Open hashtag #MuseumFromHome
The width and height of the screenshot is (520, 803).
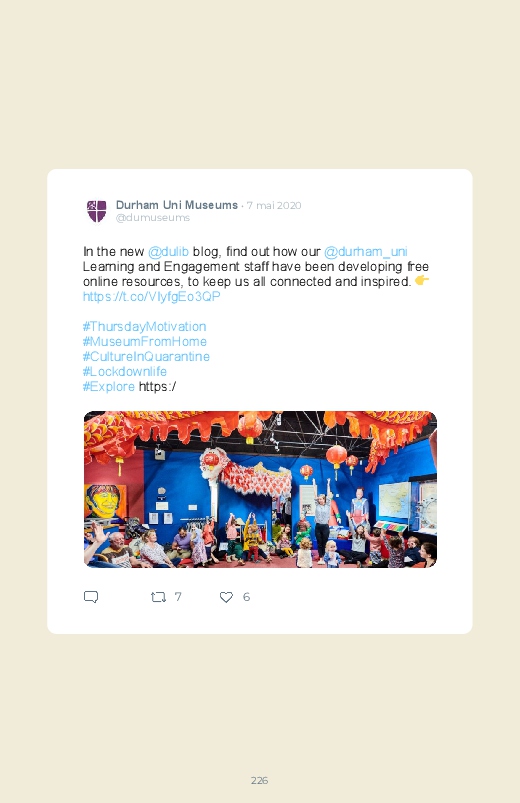[x=145, y=341]
